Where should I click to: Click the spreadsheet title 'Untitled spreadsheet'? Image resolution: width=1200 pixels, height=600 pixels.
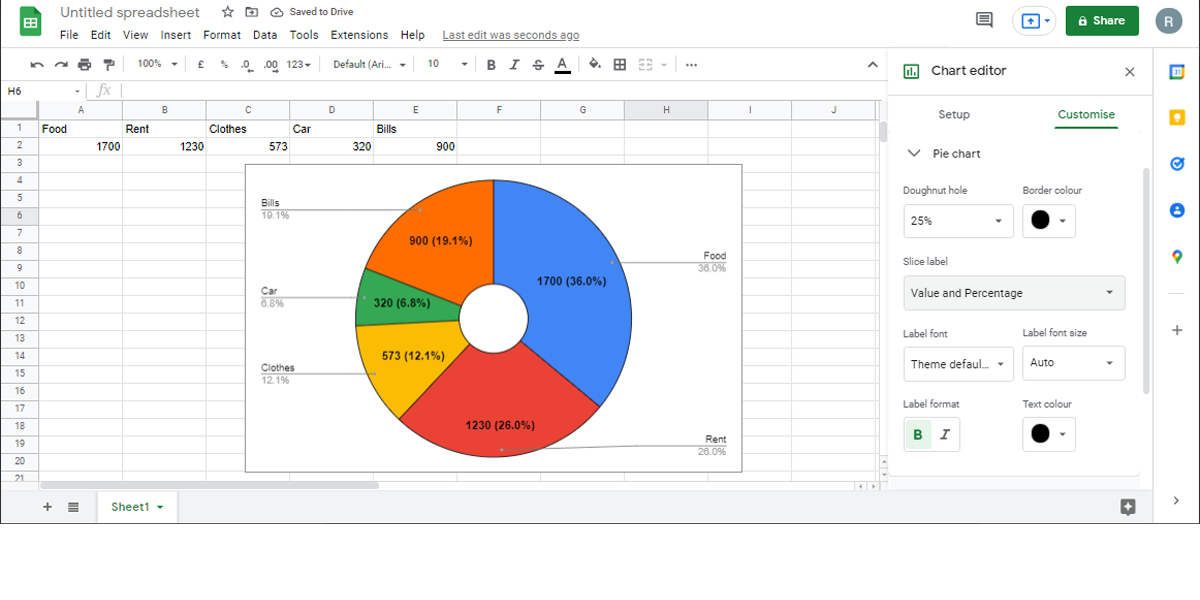click(130, 12)
